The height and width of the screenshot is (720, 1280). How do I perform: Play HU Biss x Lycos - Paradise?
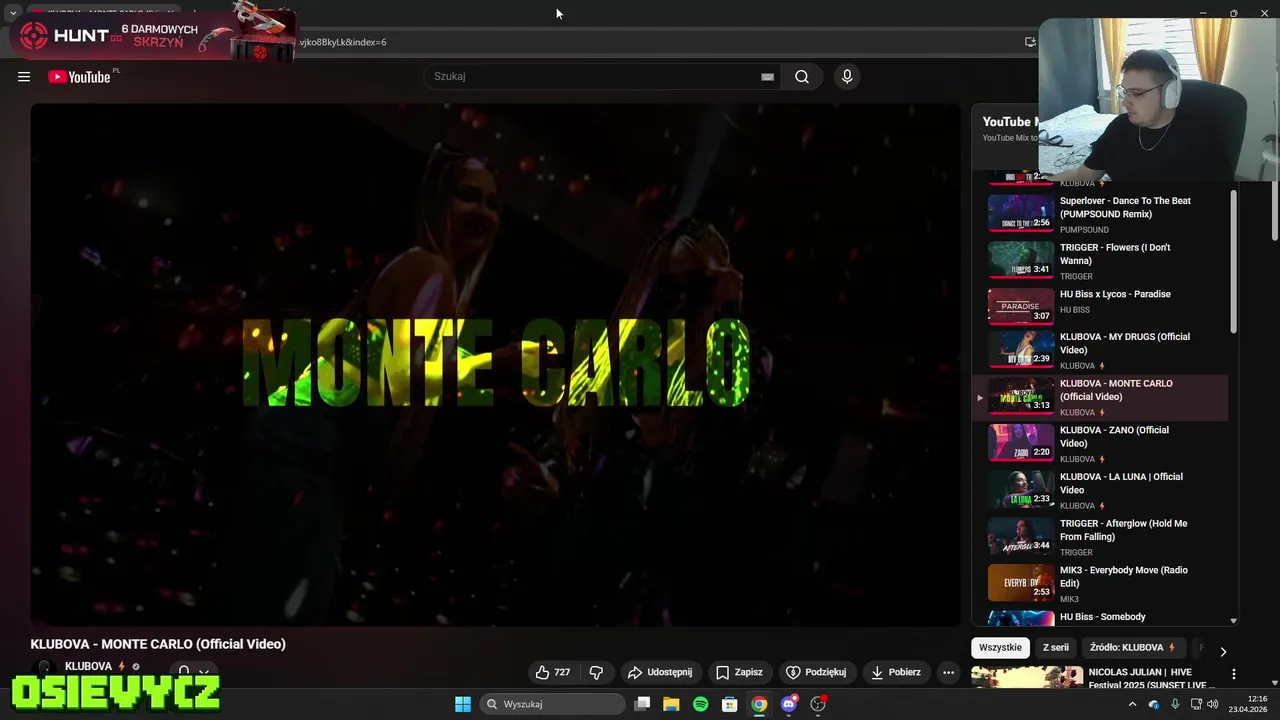1100,307
